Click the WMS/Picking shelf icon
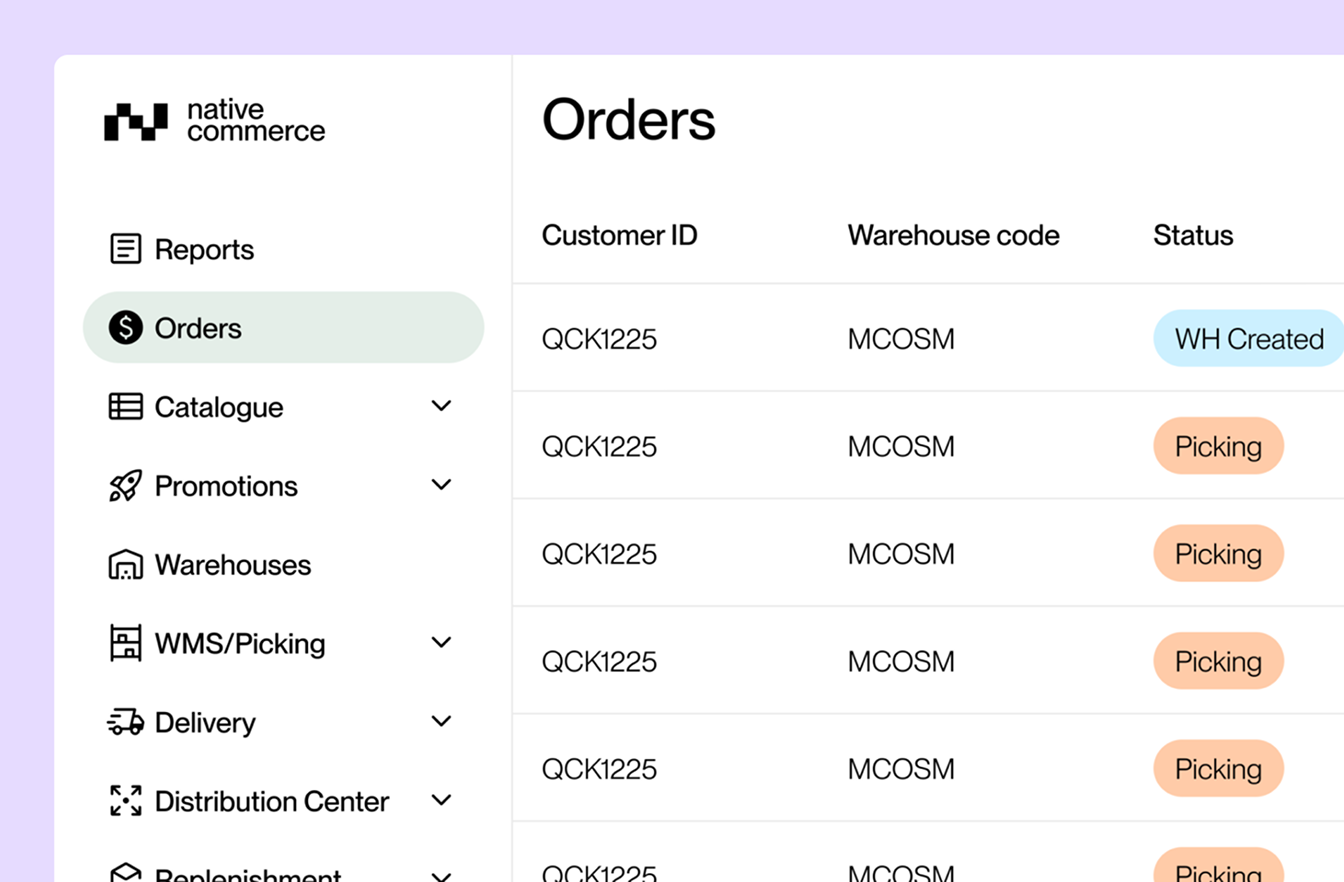Screen dimensions: 1344x882 click(x=124, y=643)
